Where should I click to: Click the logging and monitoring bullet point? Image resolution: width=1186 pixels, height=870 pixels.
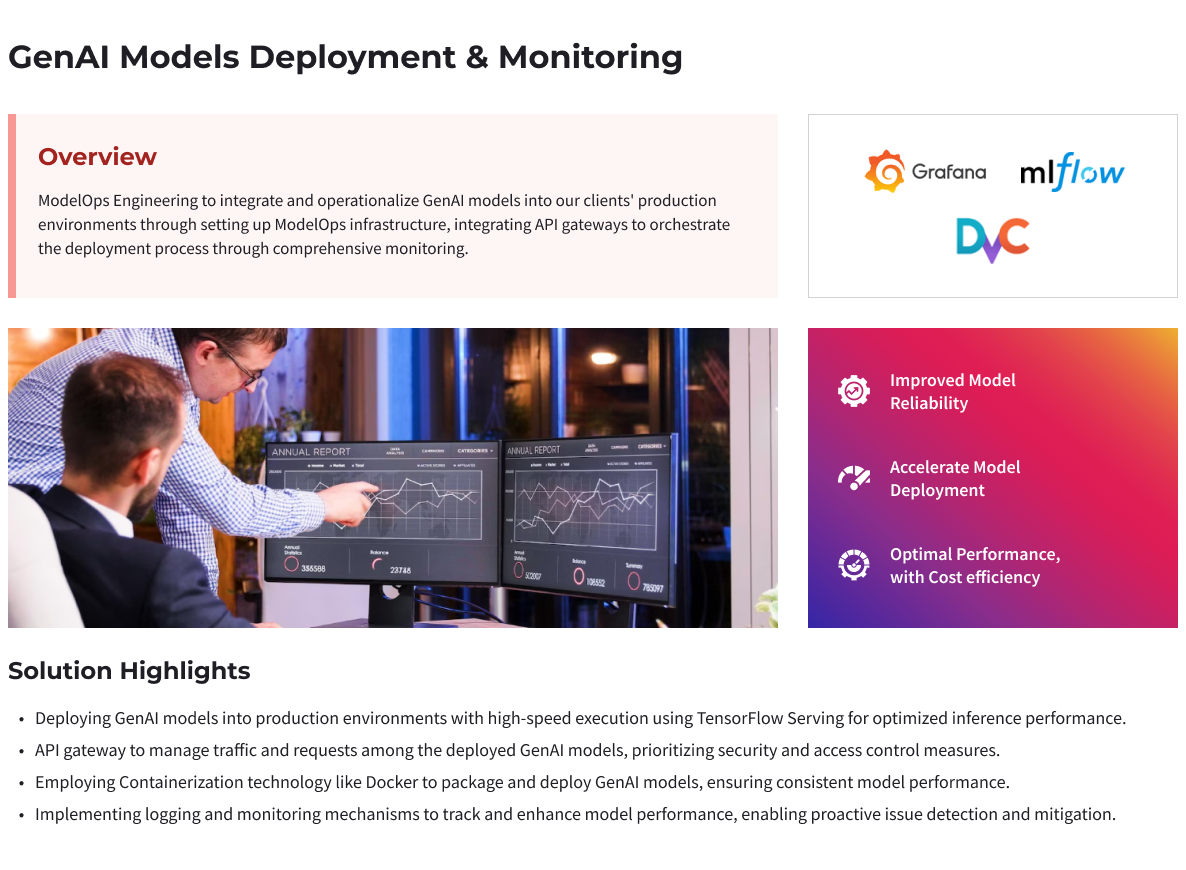(575, 813)
